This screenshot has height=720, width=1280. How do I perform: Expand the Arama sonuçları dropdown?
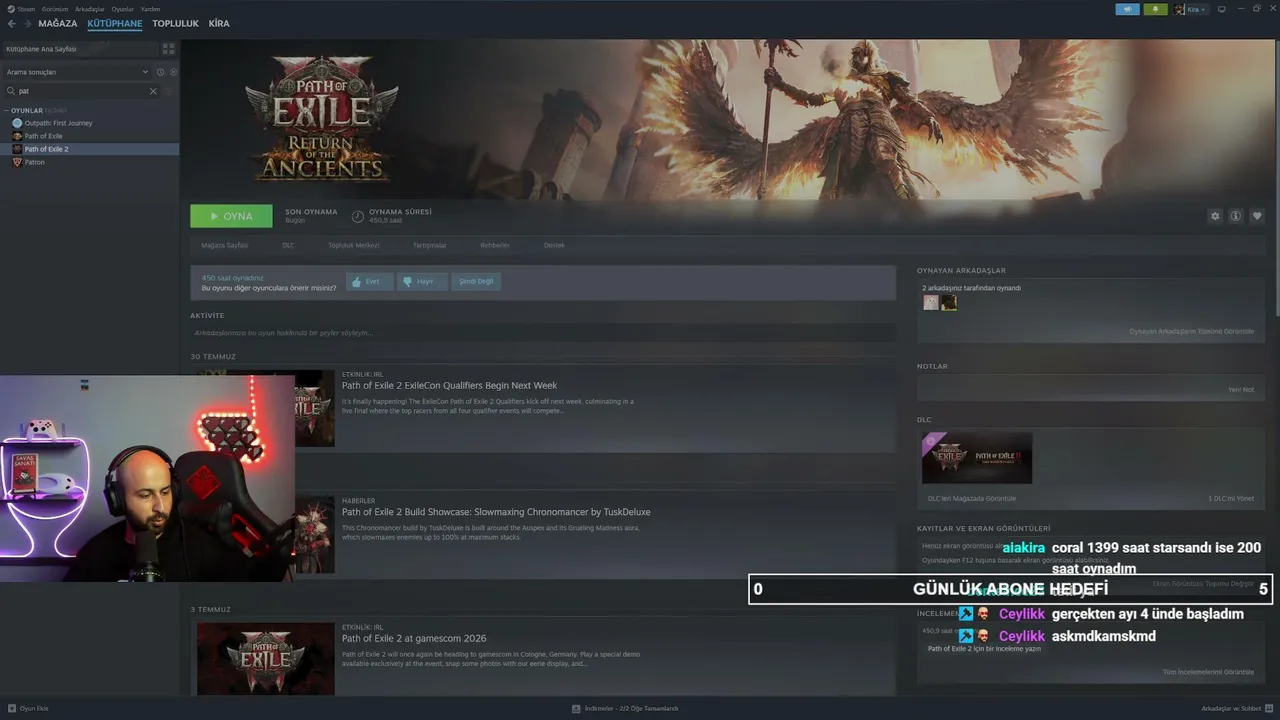[77, 72]
